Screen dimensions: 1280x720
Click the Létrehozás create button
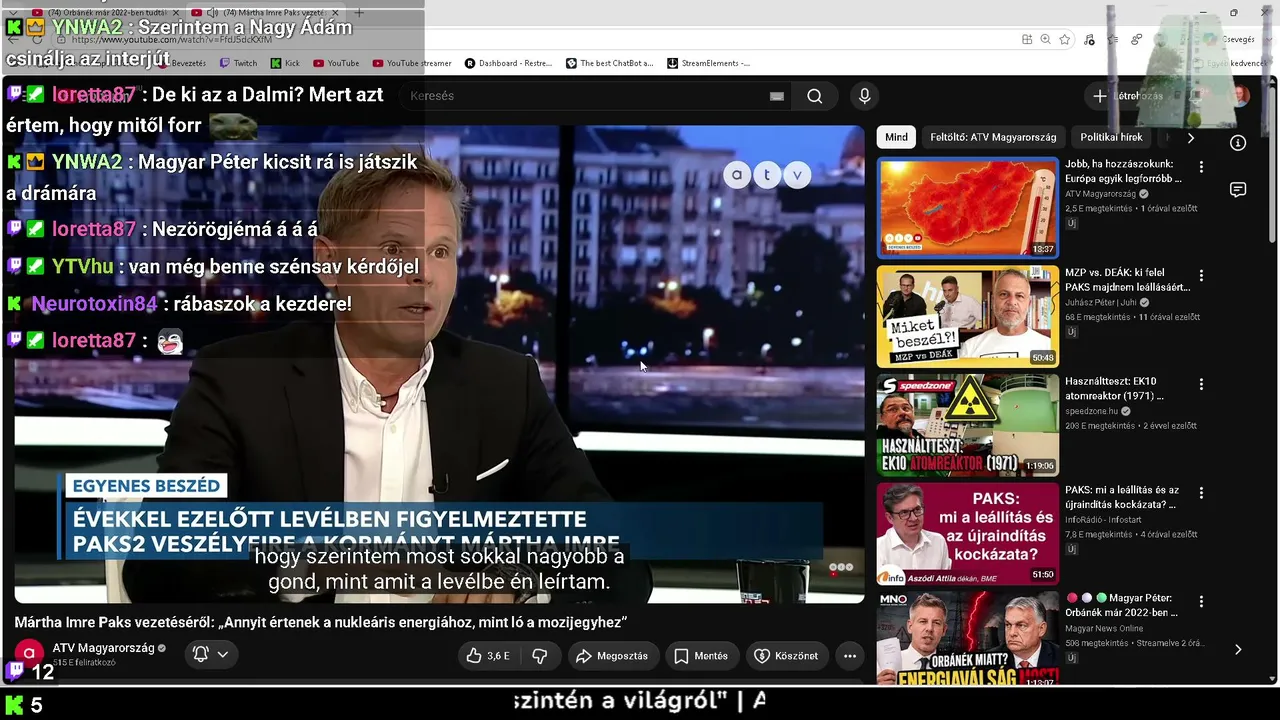1128,96
